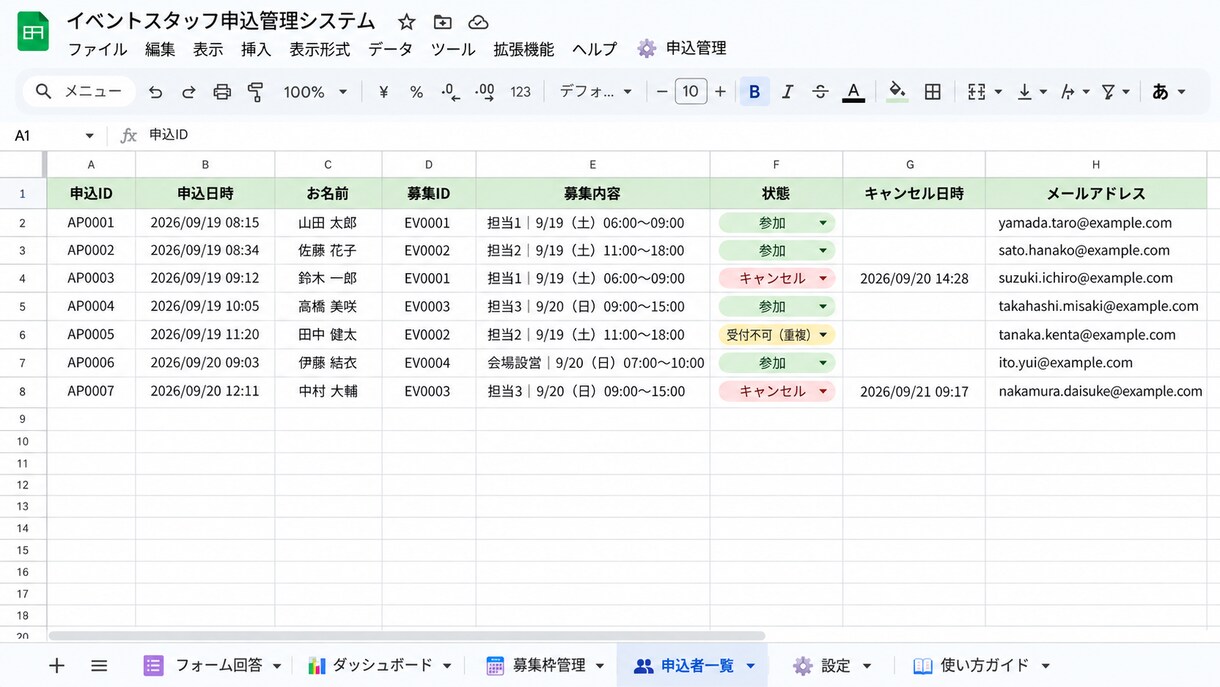Open the 挿入 menu

(x=256, y=49)
